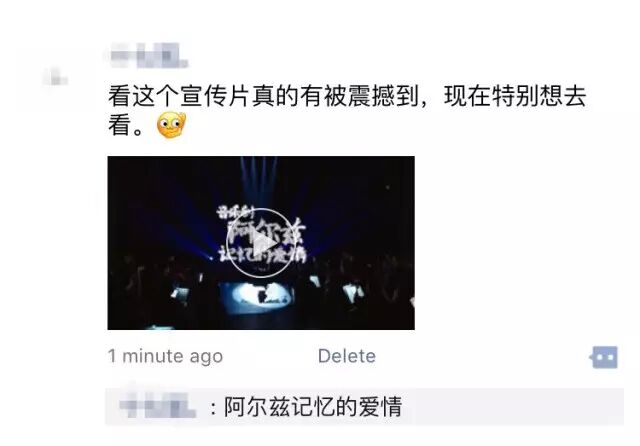Tap the text 现在特别想去
This screenshot has width=640, height=446.
(515, 96)
